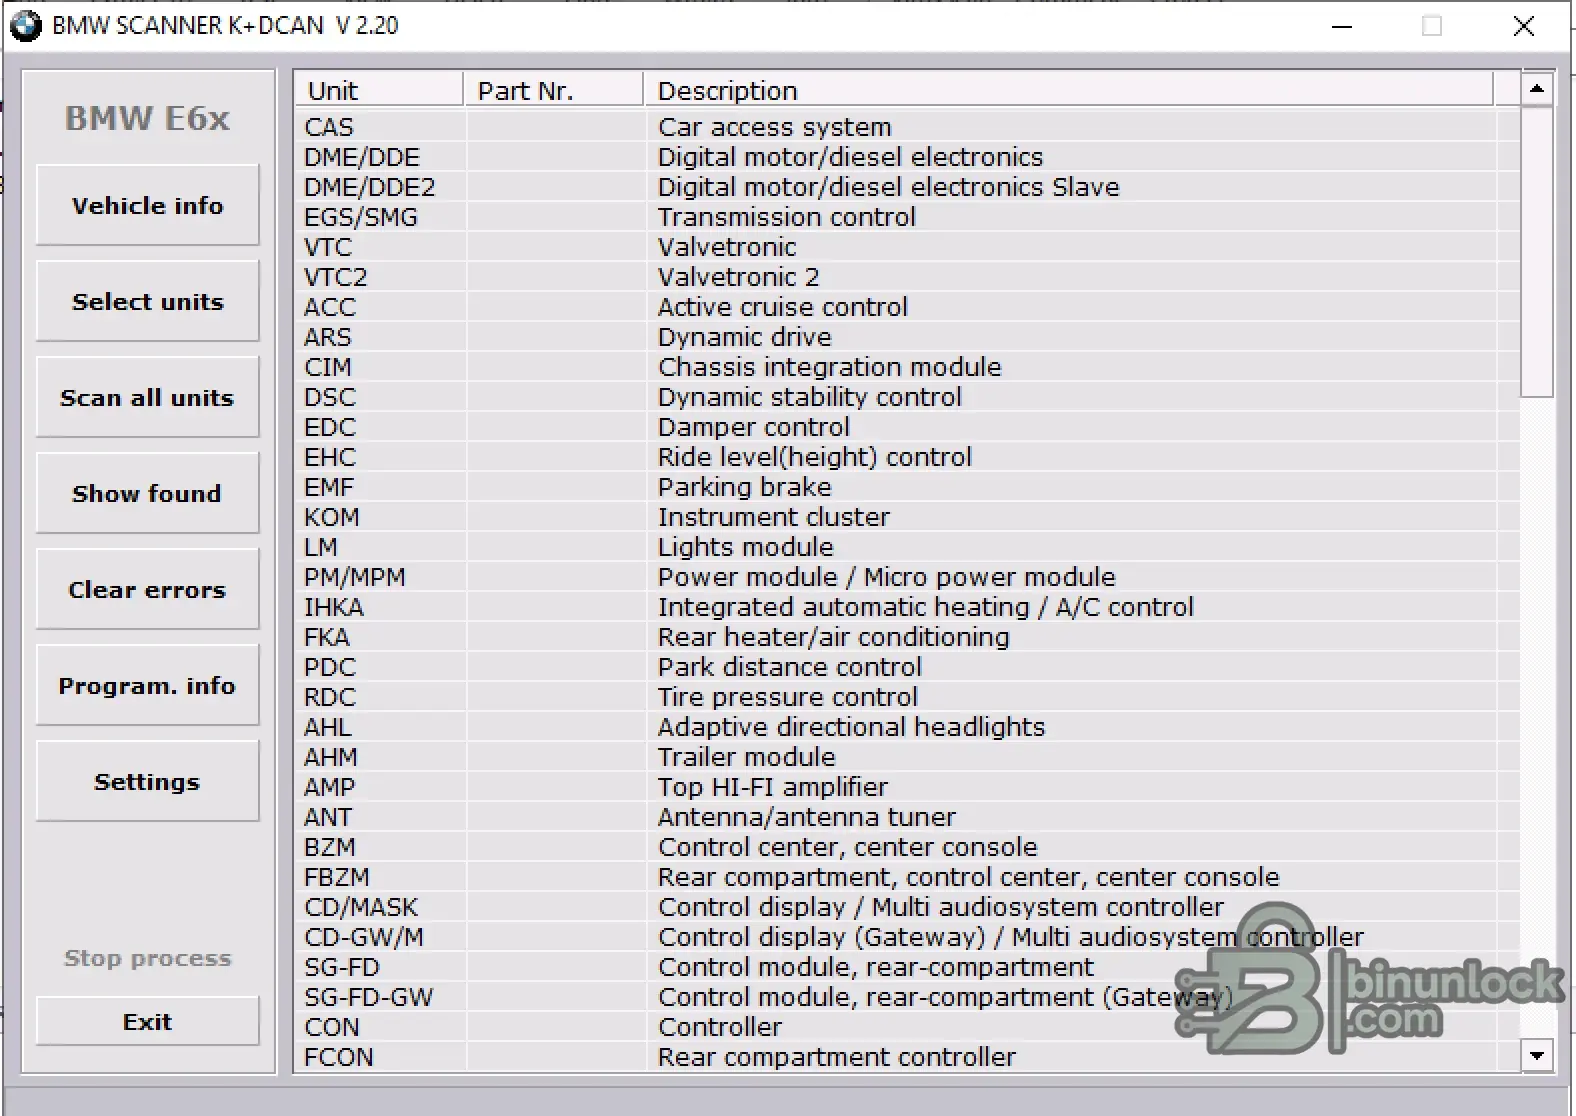Clear errors from the control units

[147, 589]
